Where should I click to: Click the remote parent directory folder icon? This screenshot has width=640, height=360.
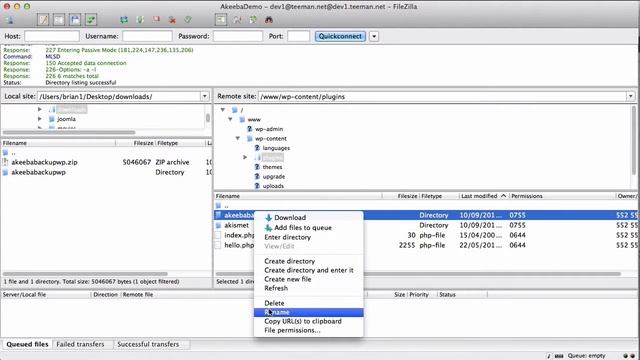coord(218,206)
